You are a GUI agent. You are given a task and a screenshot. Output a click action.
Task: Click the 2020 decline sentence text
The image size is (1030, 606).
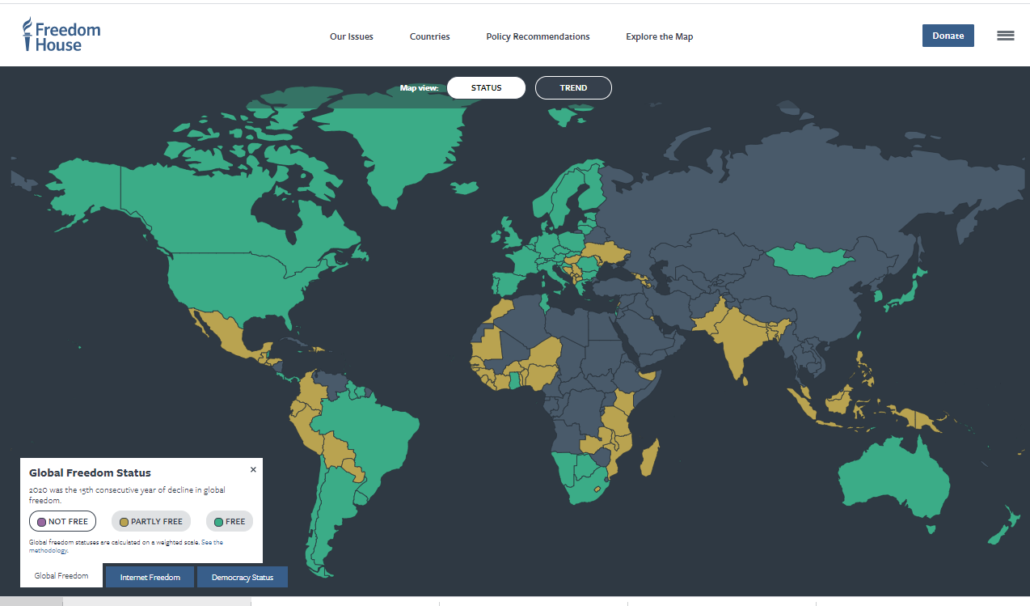[x=127, y=495]
